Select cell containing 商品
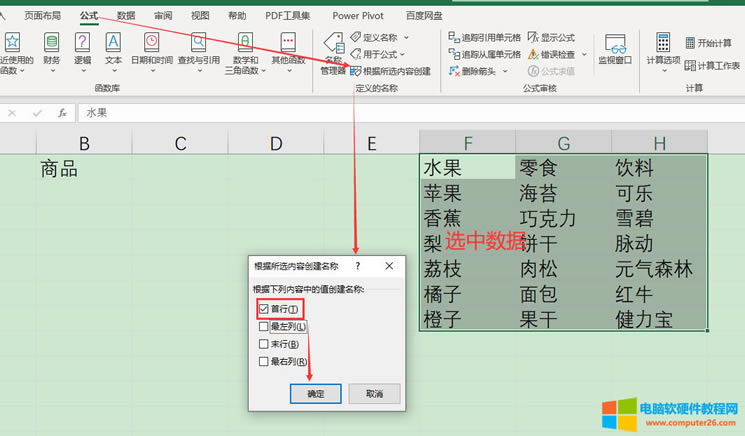Image resolution: width=745 pixels, height=436 pixels. tap(84, 169)
